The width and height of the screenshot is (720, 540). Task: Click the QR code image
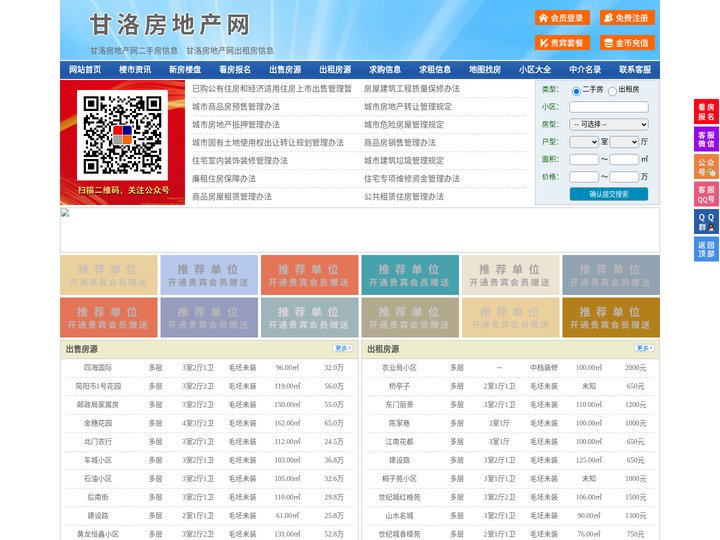(122, 135)
